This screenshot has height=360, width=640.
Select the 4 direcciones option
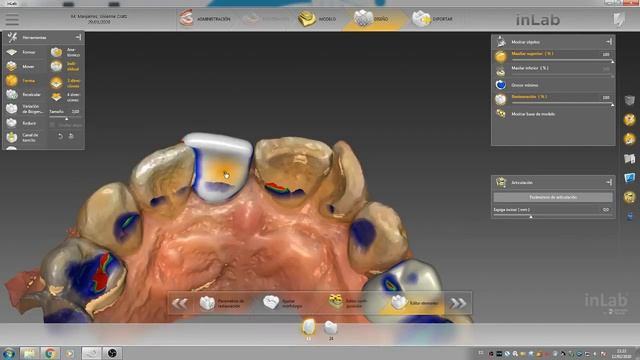[66, 97]
